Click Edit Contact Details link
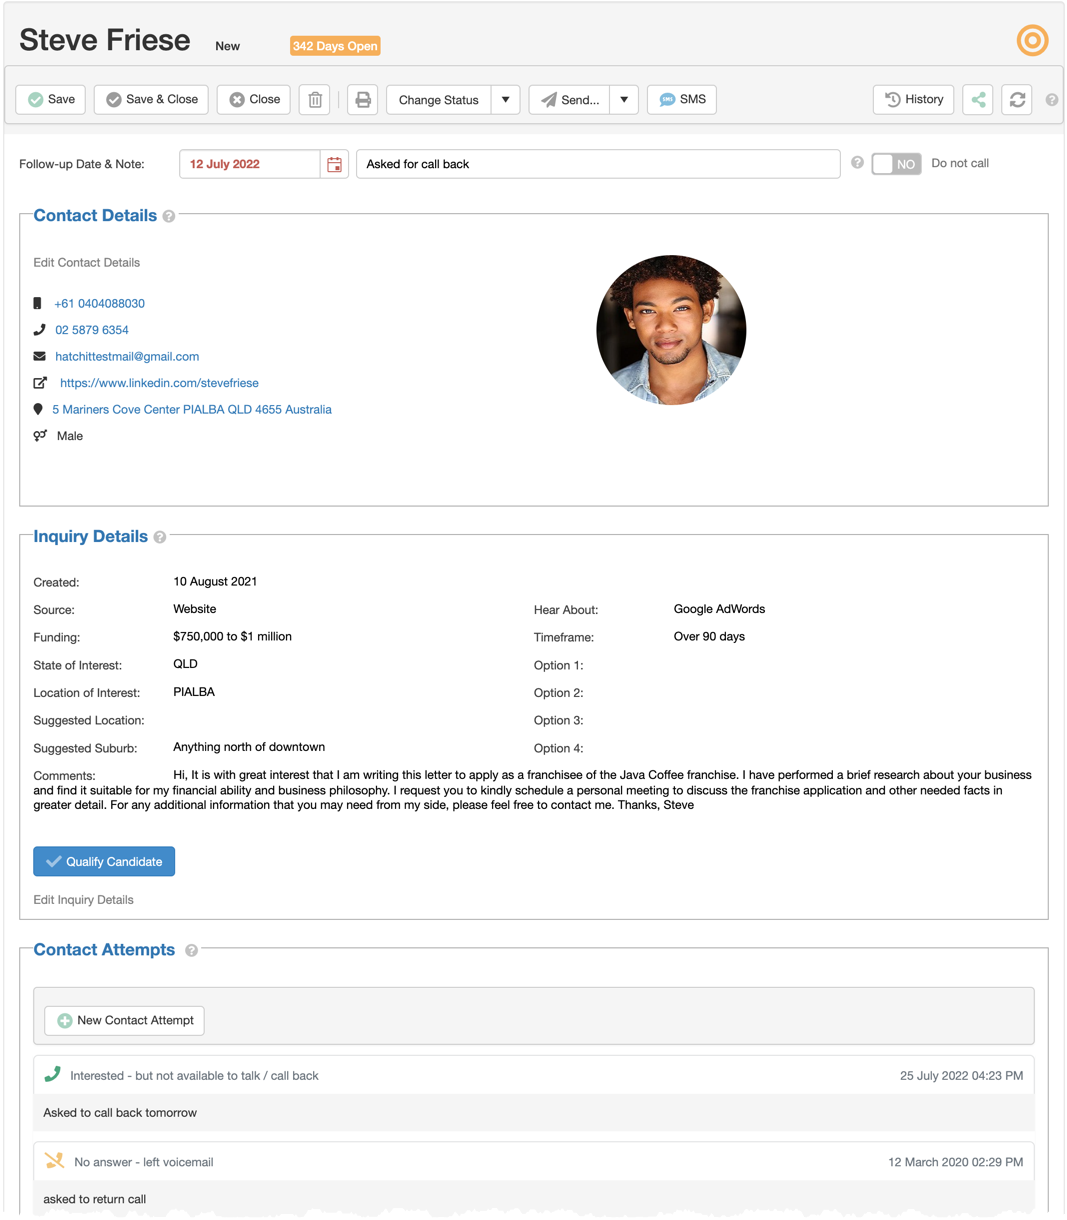1067x1220 pixels. pyautogui.click(x=87, y=263)
